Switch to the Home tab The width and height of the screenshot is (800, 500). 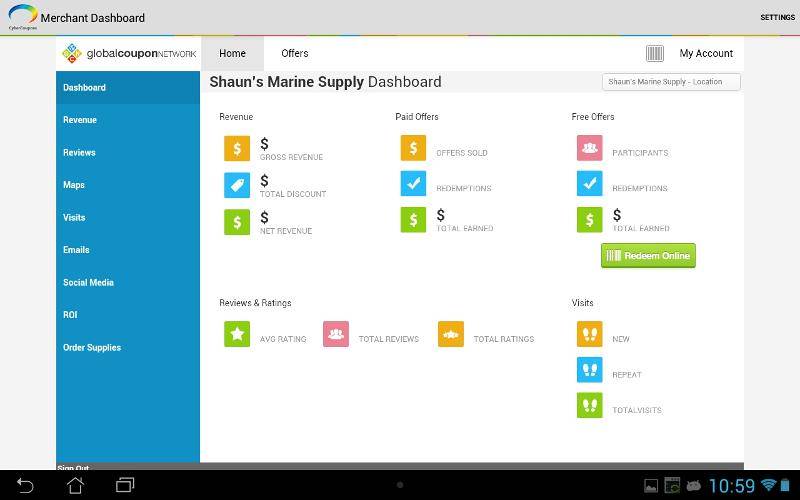(x=233, y=53)
